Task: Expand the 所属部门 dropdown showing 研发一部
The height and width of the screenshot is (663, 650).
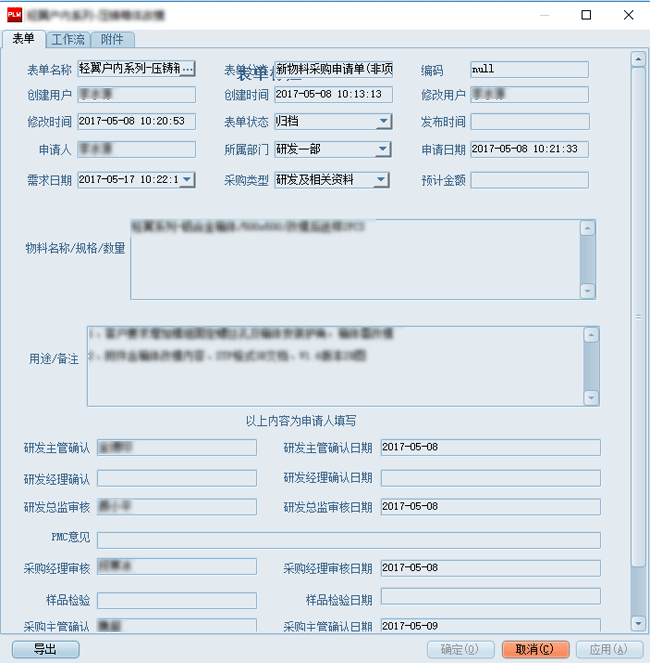Action: tap(384, 150)
